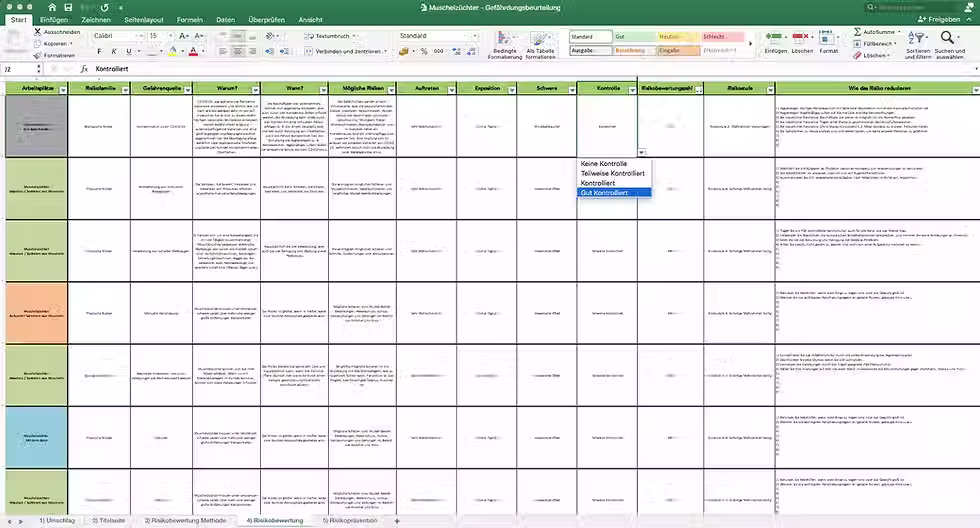Align text left
This screenshot has width=980, height=528.
pos(223,51)
